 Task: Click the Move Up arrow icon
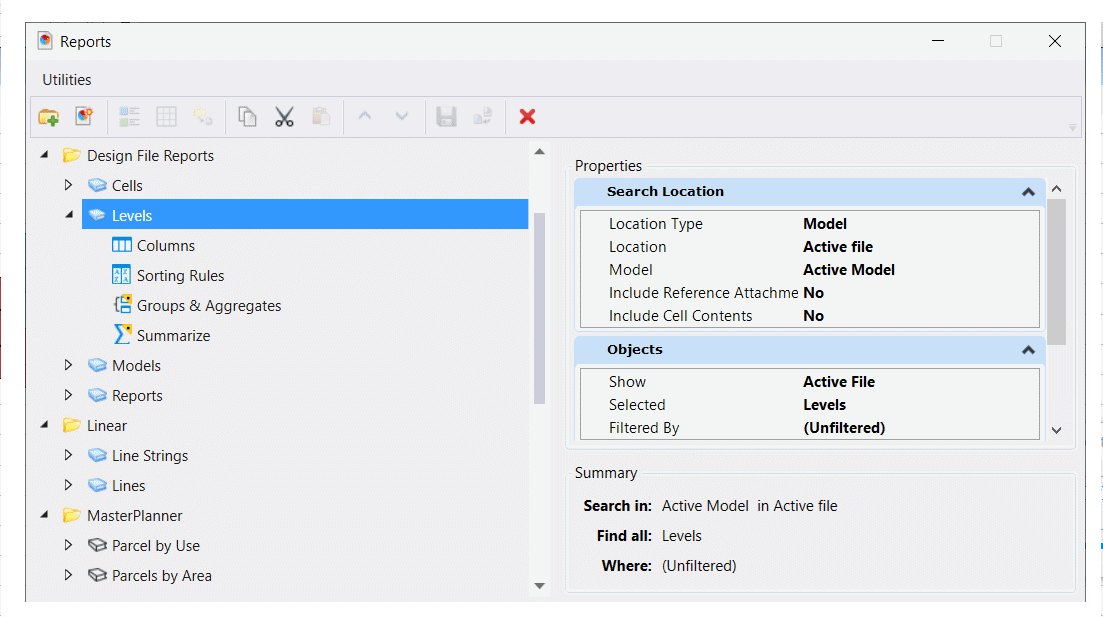coord(364,116)
